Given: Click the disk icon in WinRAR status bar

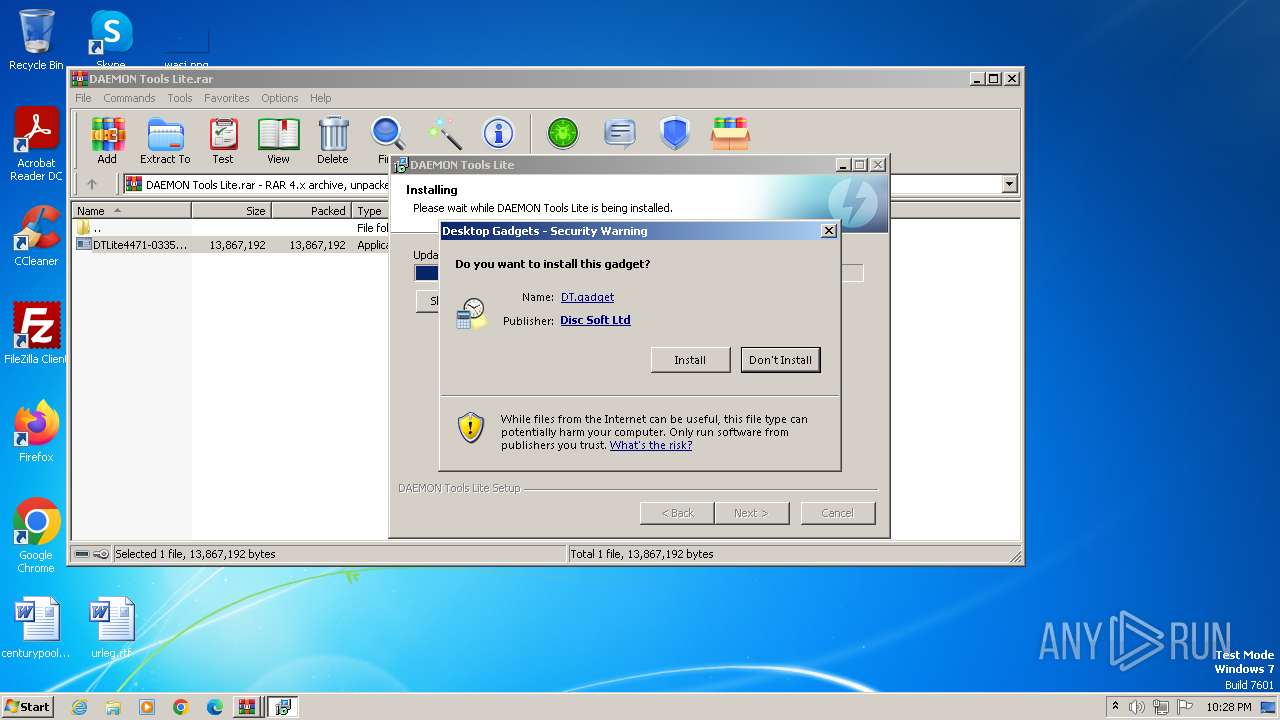Looking at the screenshot, I should (x=82, y=554).
